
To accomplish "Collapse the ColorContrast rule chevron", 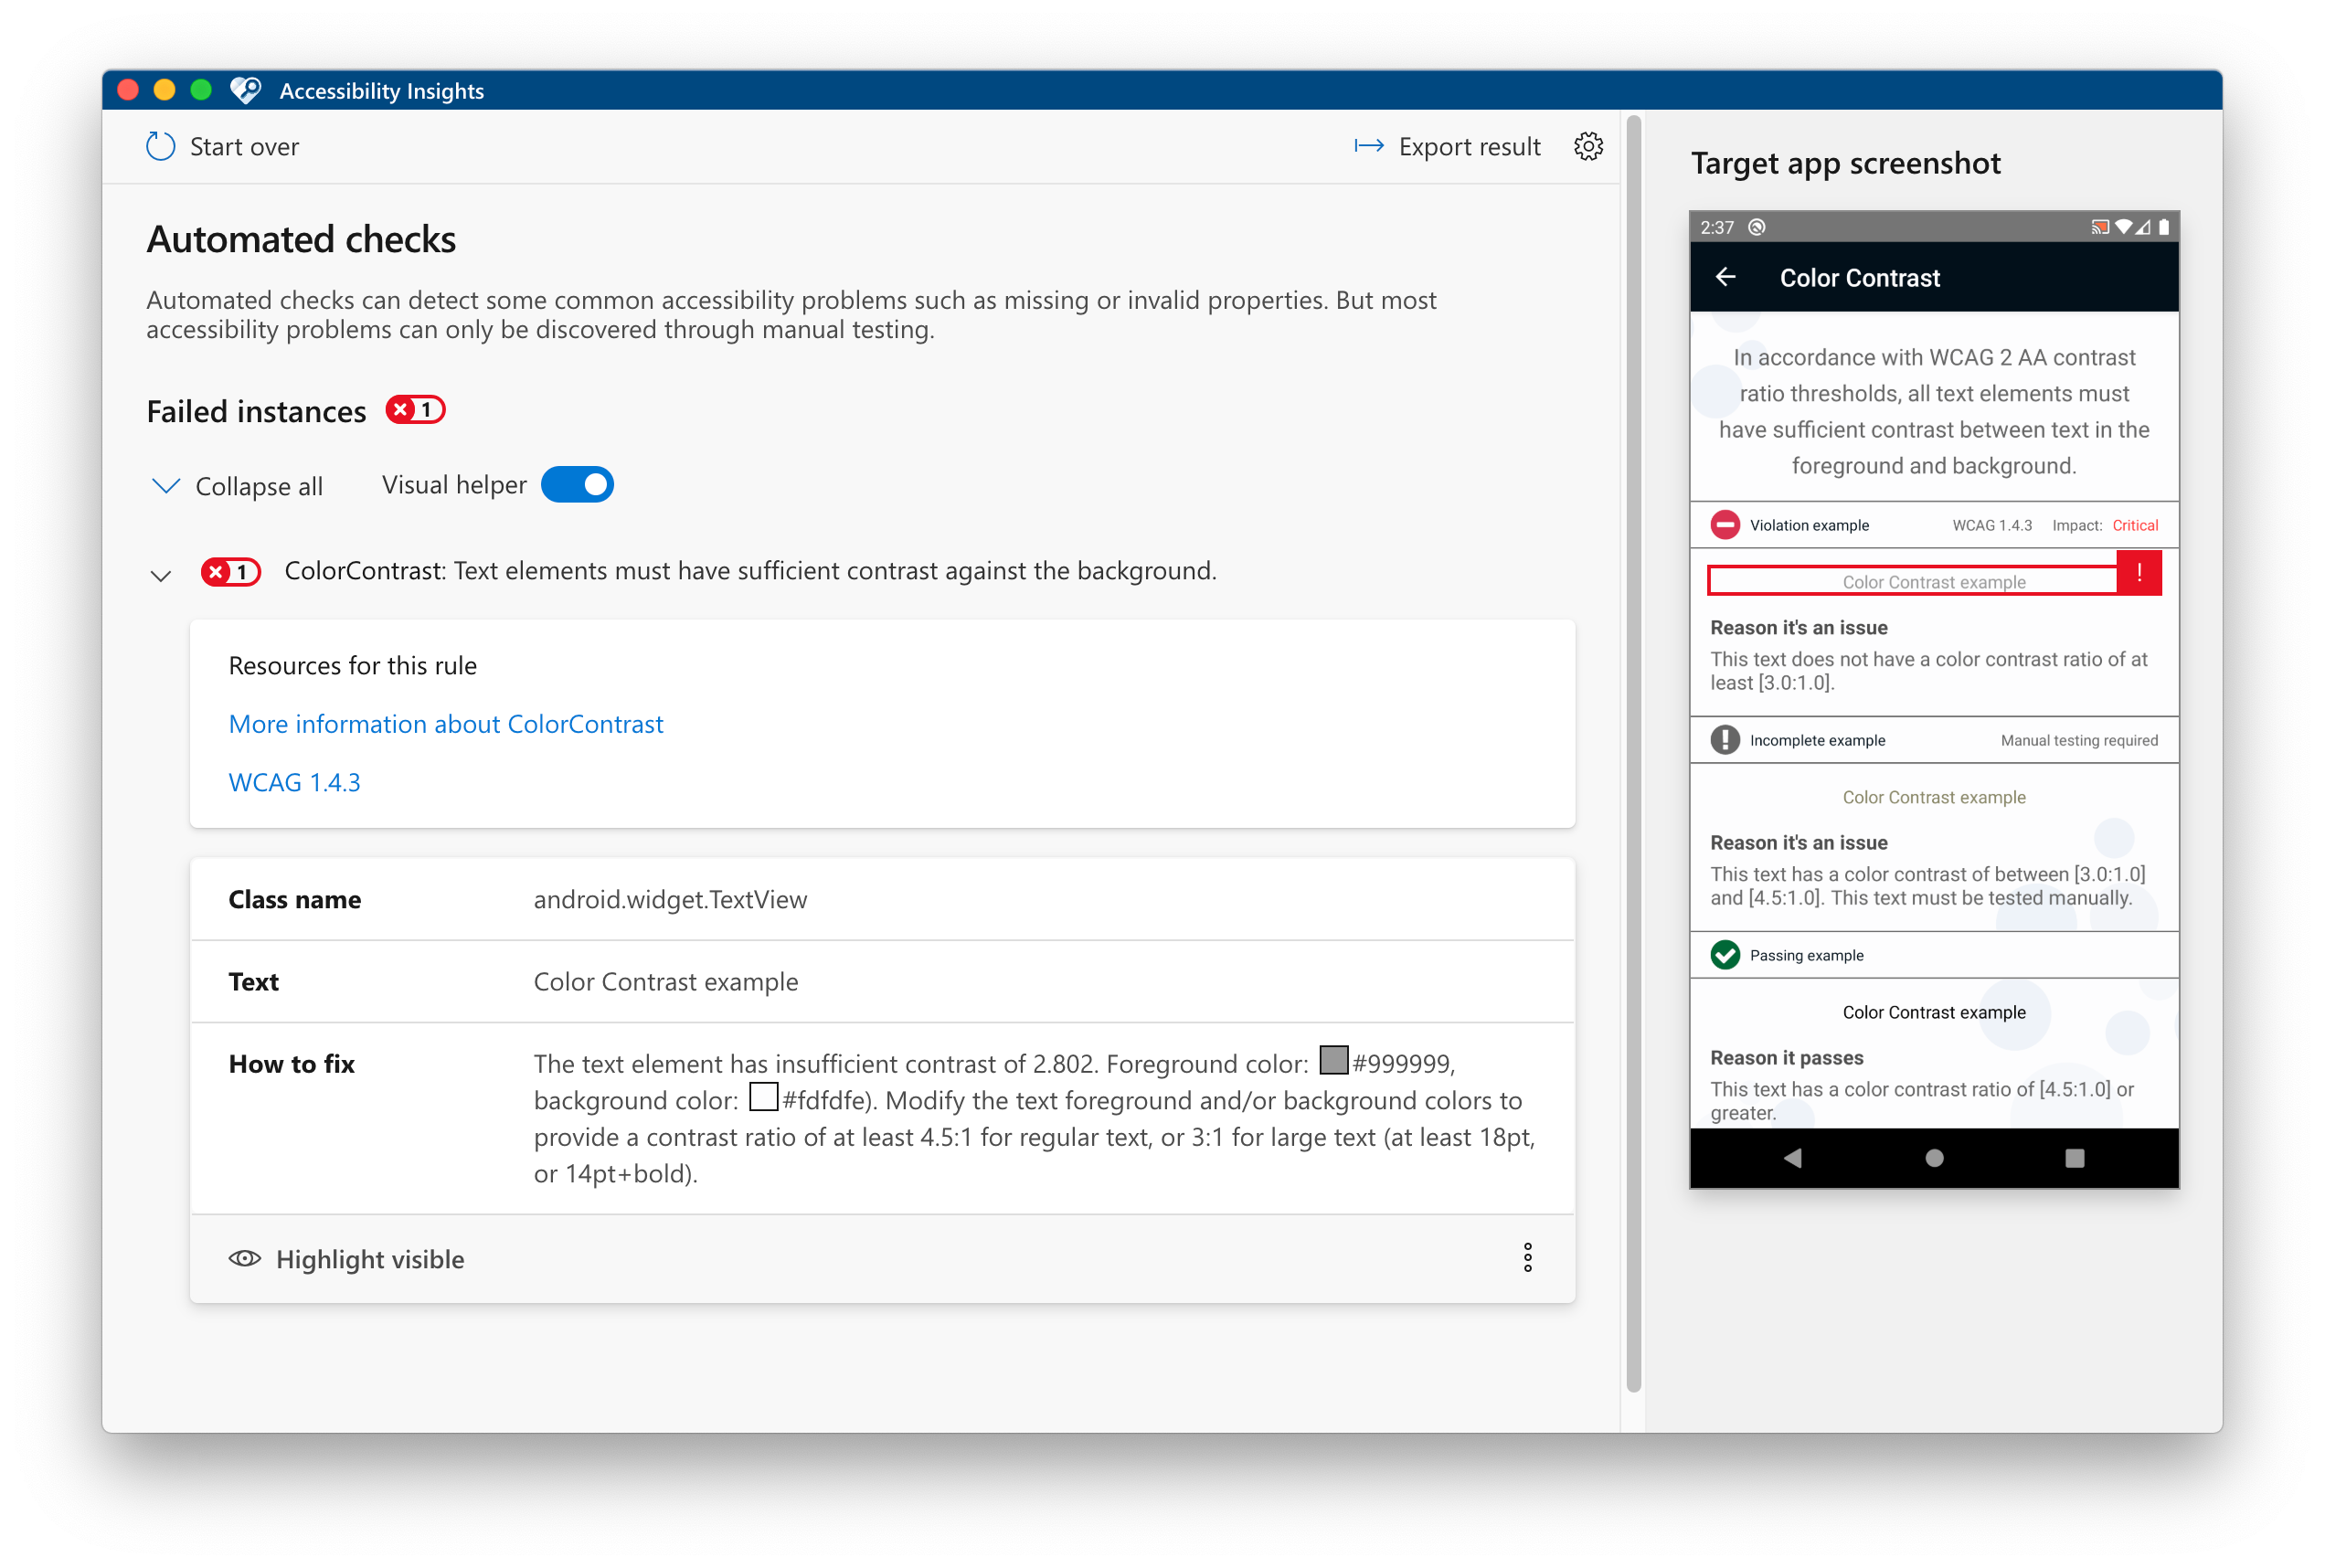I will coord(160,575).
